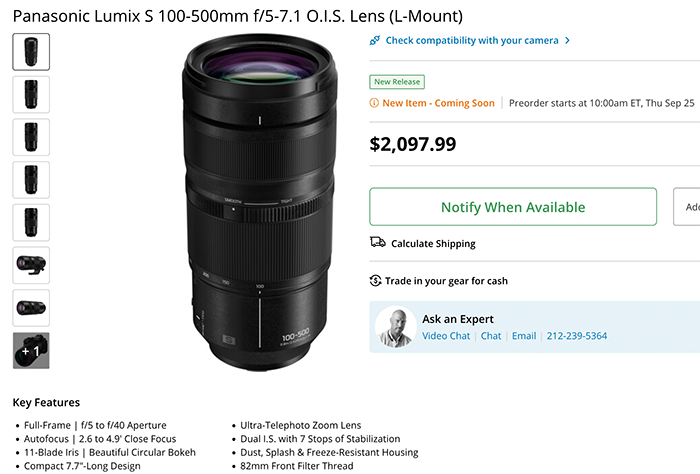Expand the compatibility check chevron arrow
This screenshot has width=700, height=474.
pyautogui.click(x=568, y=41)
